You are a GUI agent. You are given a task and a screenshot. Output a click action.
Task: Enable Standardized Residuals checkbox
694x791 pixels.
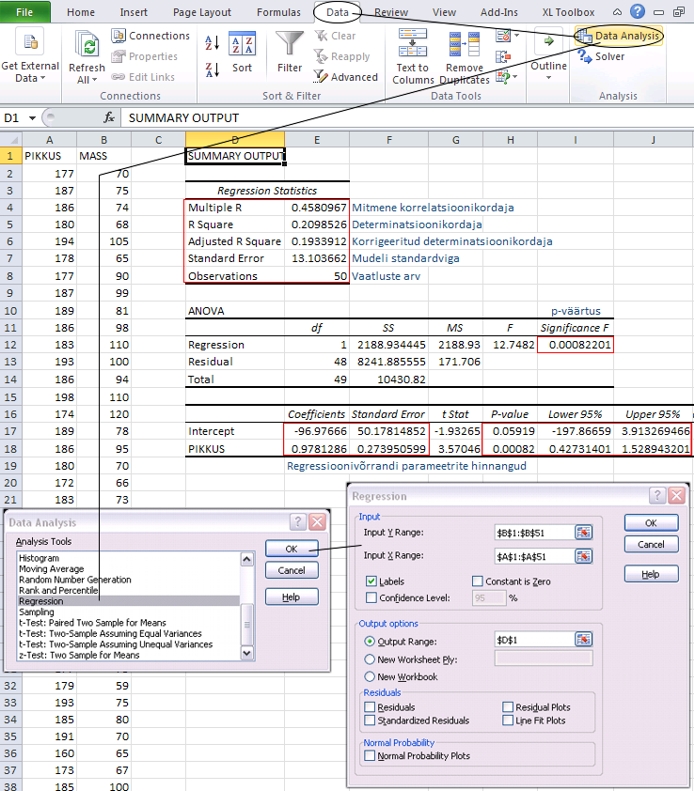click(x=370, y=720)
